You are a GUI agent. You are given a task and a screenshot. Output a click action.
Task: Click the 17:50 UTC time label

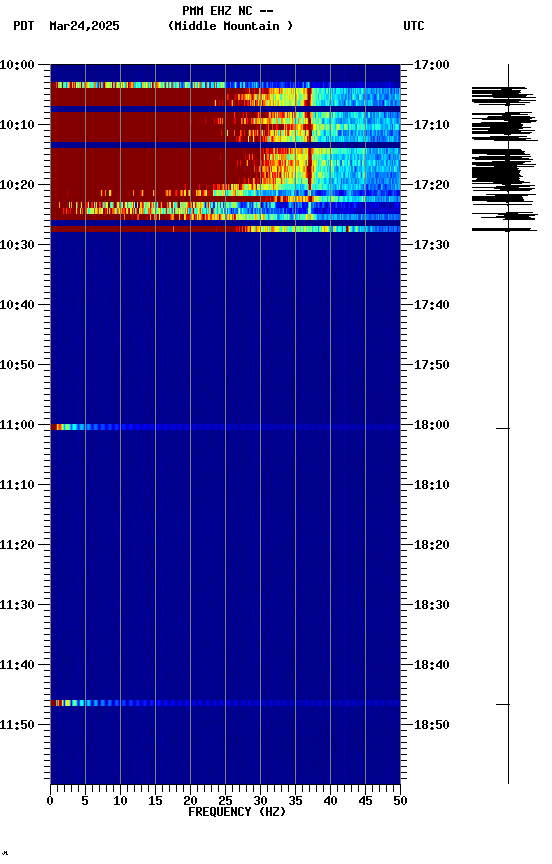click(432, 365)
